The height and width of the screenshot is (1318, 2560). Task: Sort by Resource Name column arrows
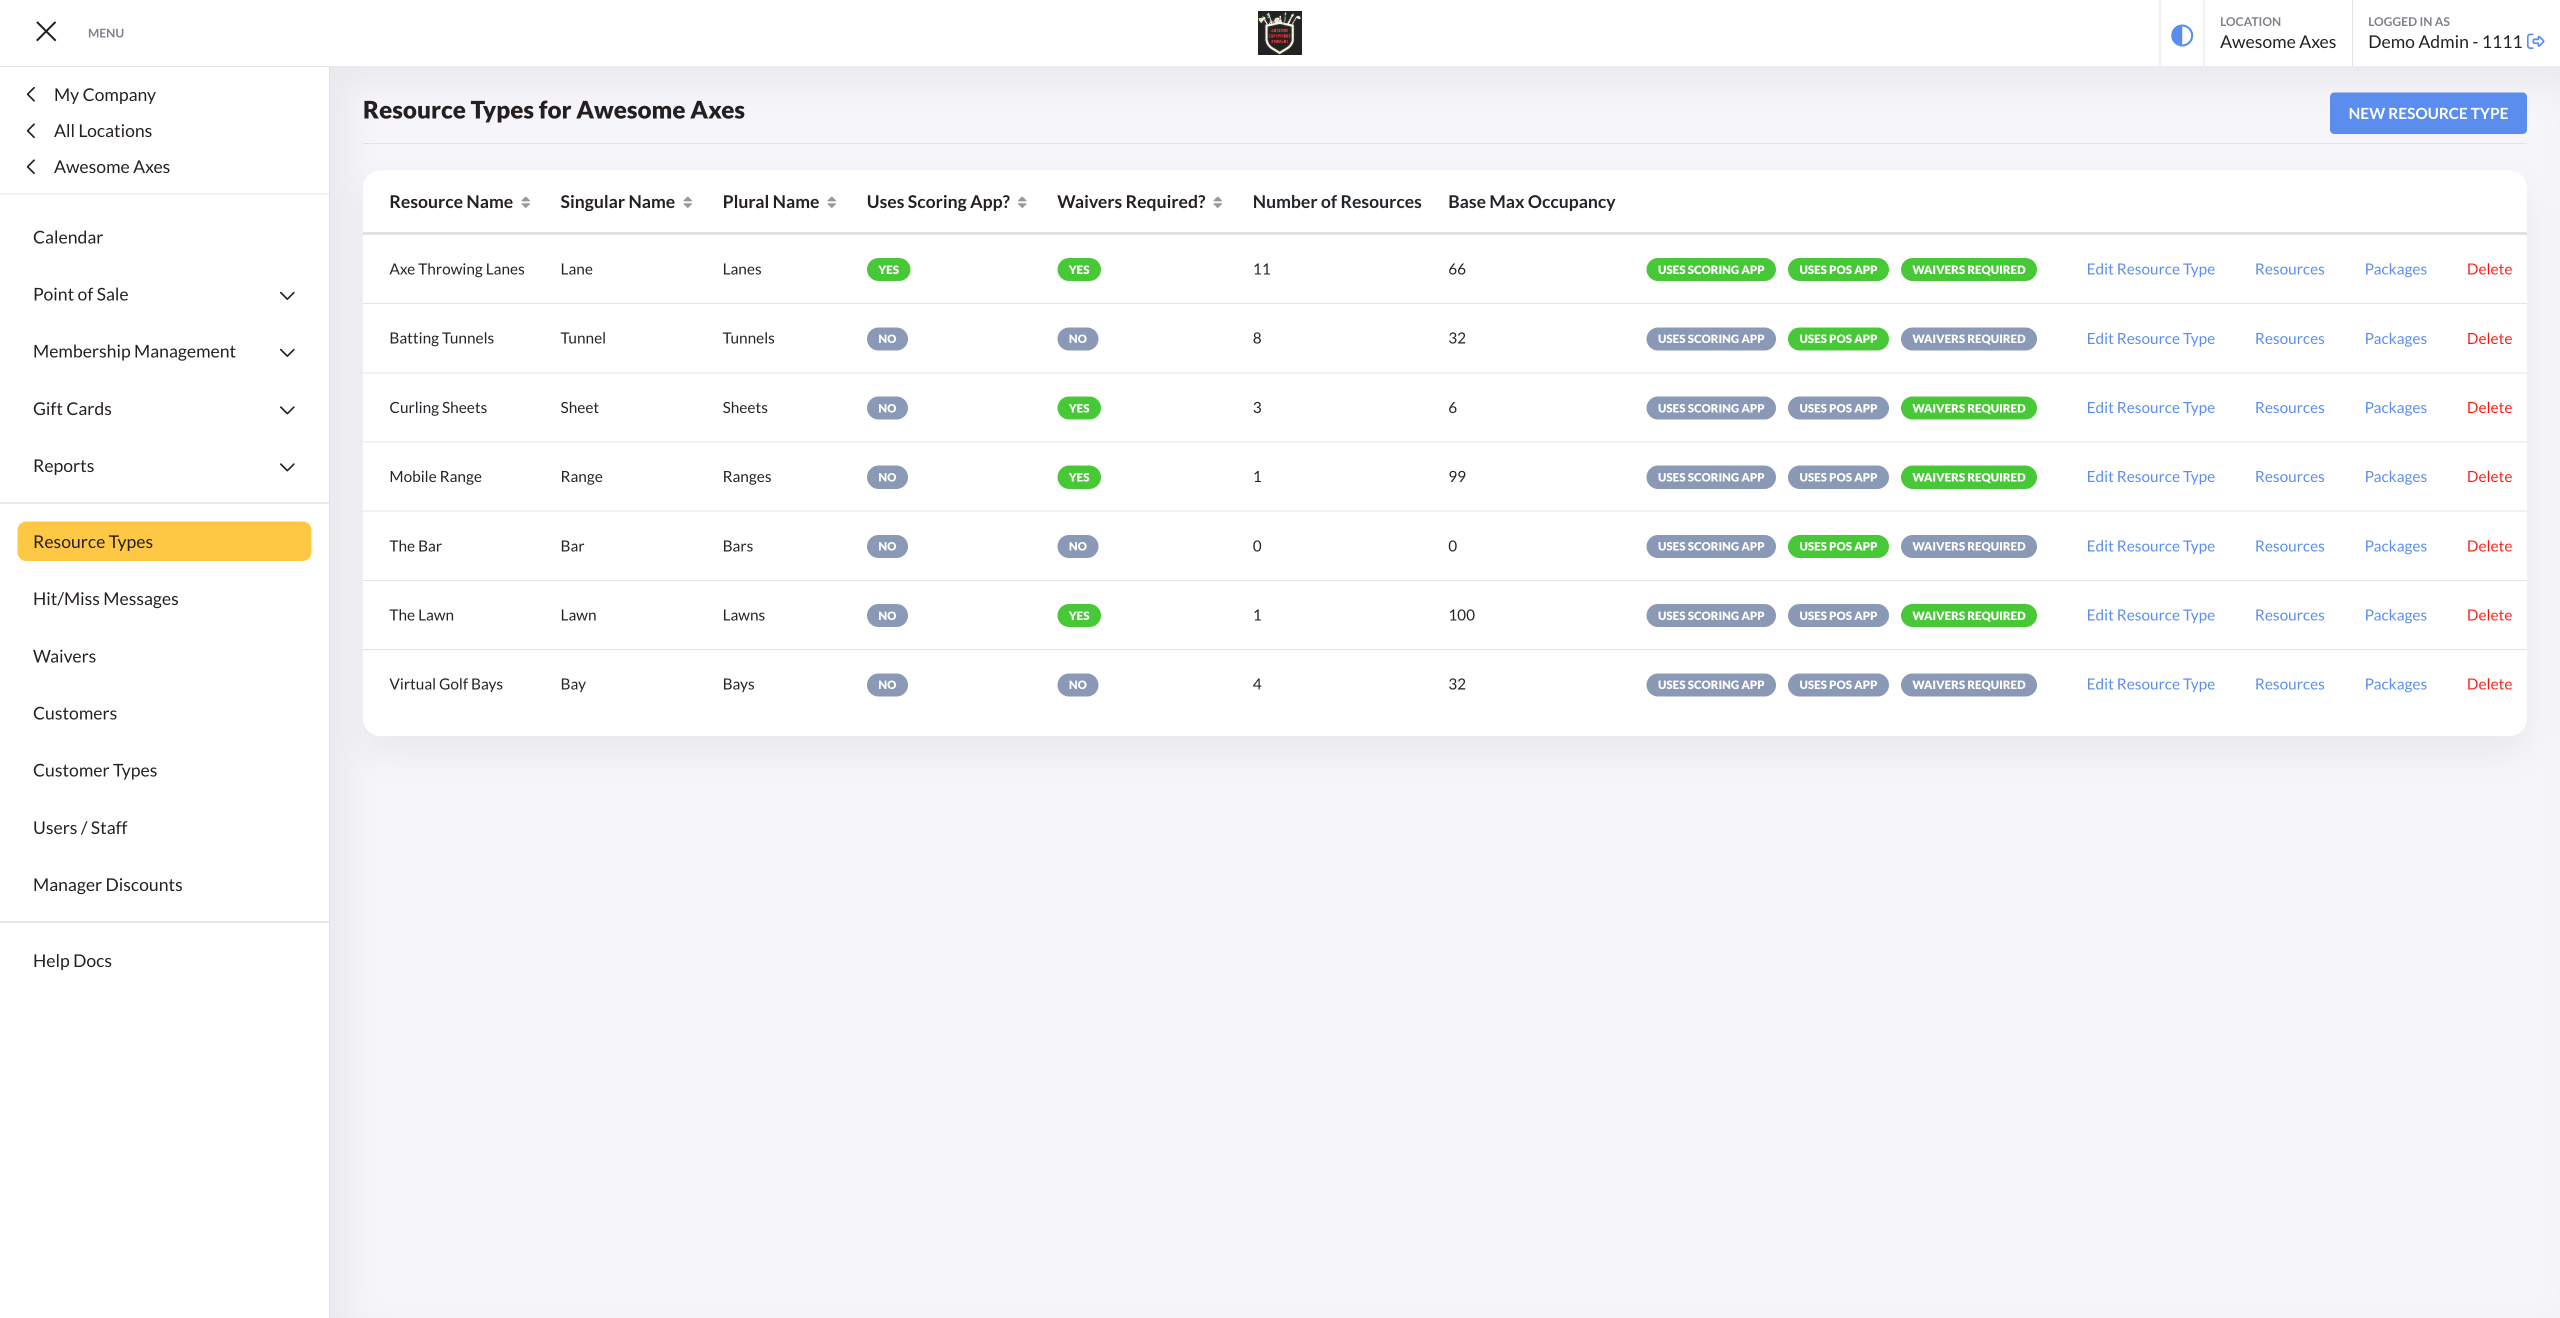525,202
